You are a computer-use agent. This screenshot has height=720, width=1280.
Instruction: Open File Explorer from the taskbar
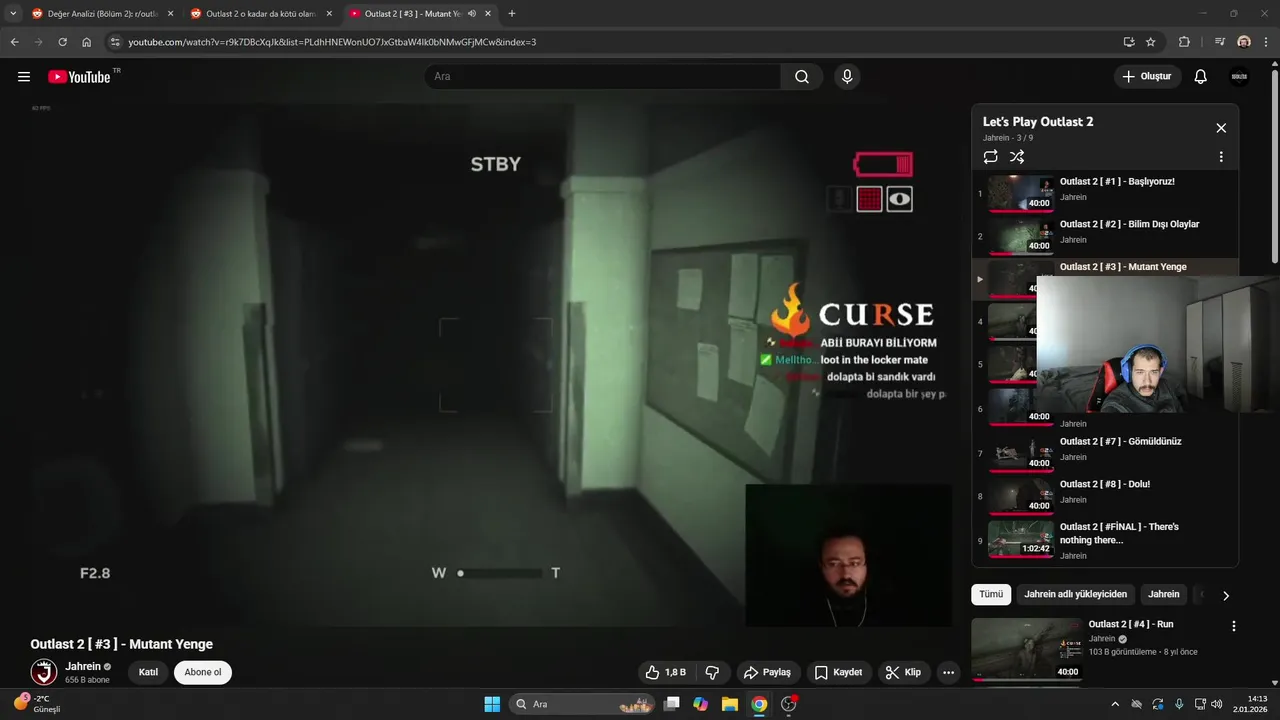(x=730, y=704)
